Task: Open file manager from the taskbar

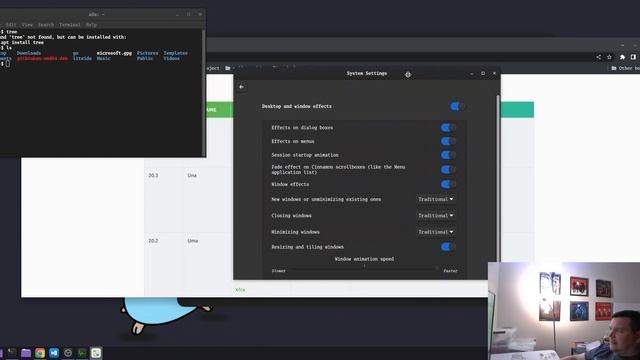Action: 26,353
